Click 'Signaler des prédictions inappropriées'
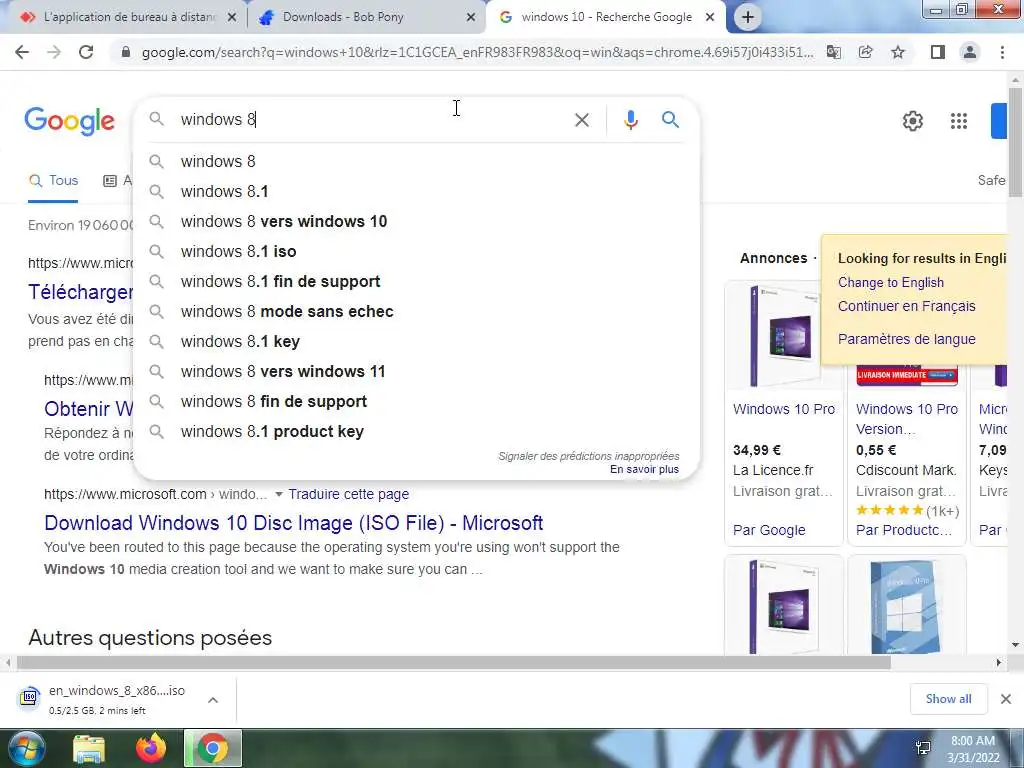Screen dimensions: 1024x768 (x=588, y=456)
